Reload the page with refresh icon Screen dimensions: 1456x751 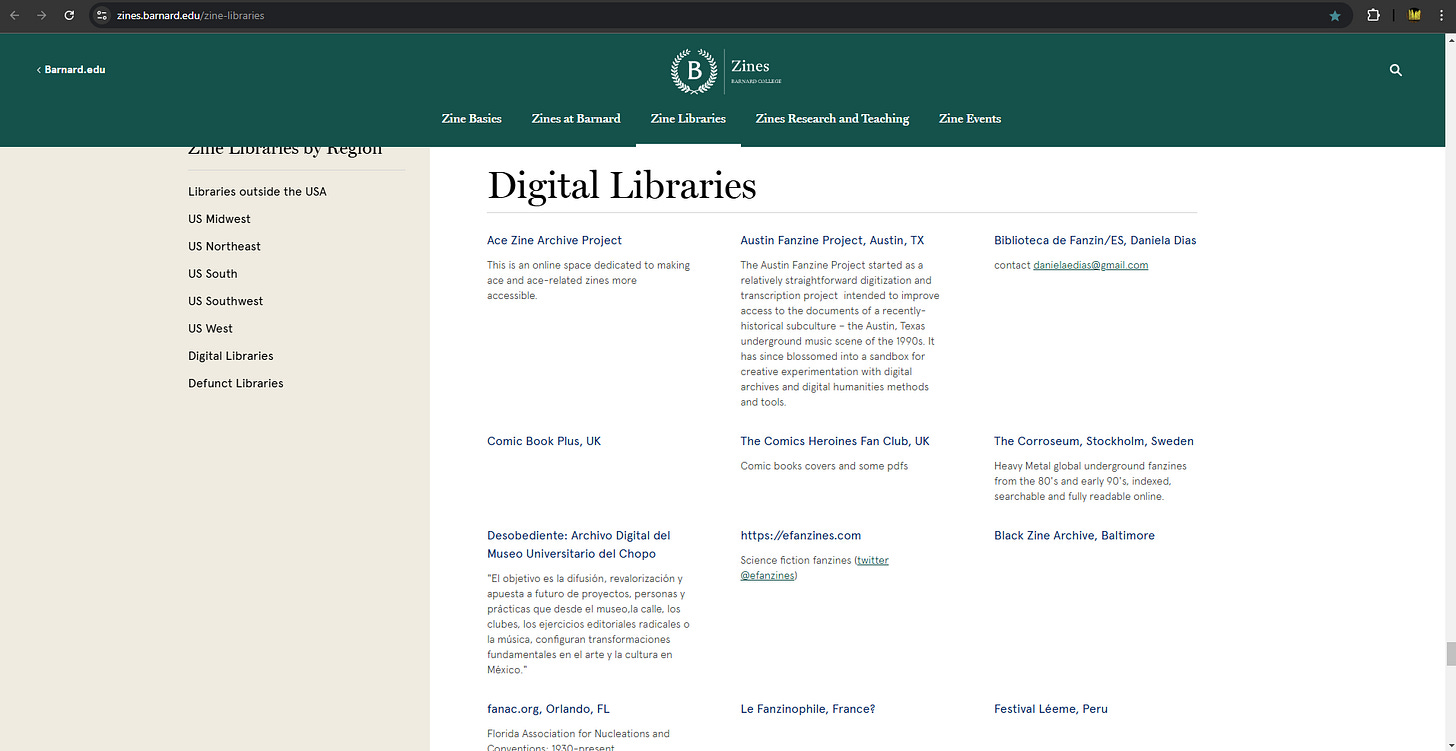tap(69, 15)
